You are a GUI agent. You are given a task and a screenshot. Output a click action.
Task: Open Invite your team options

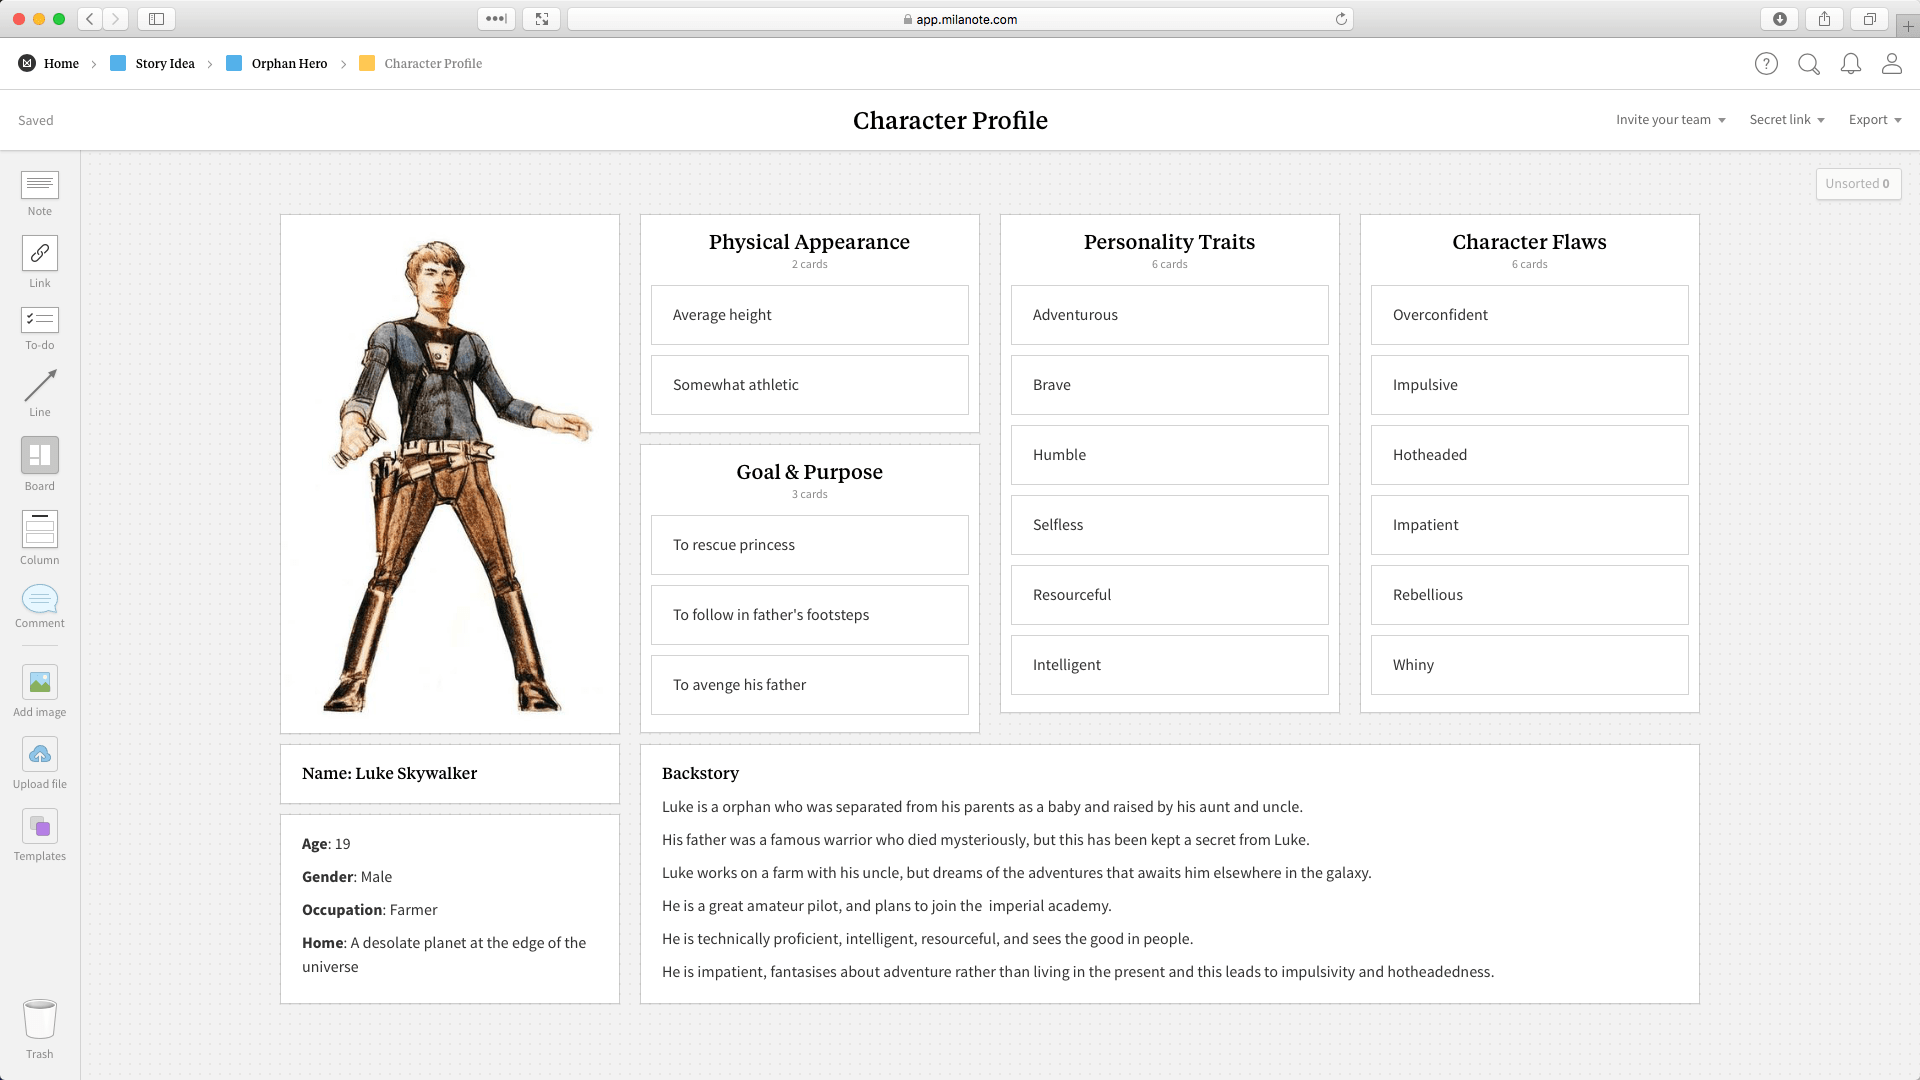(x=1669, y=120)
